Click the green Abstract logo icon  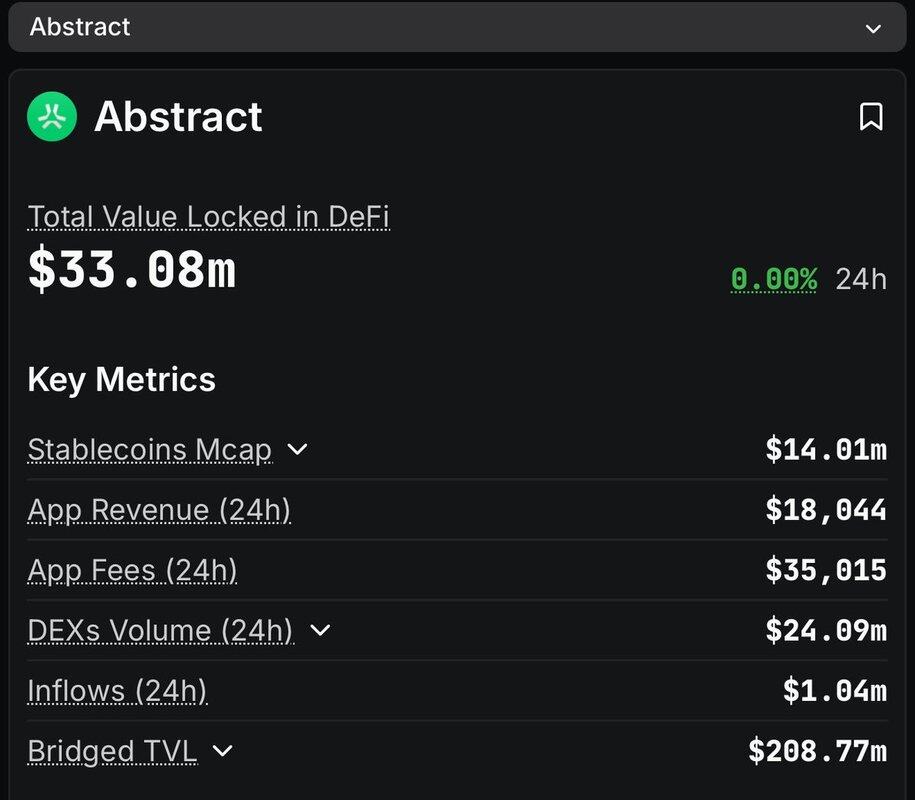52,117
